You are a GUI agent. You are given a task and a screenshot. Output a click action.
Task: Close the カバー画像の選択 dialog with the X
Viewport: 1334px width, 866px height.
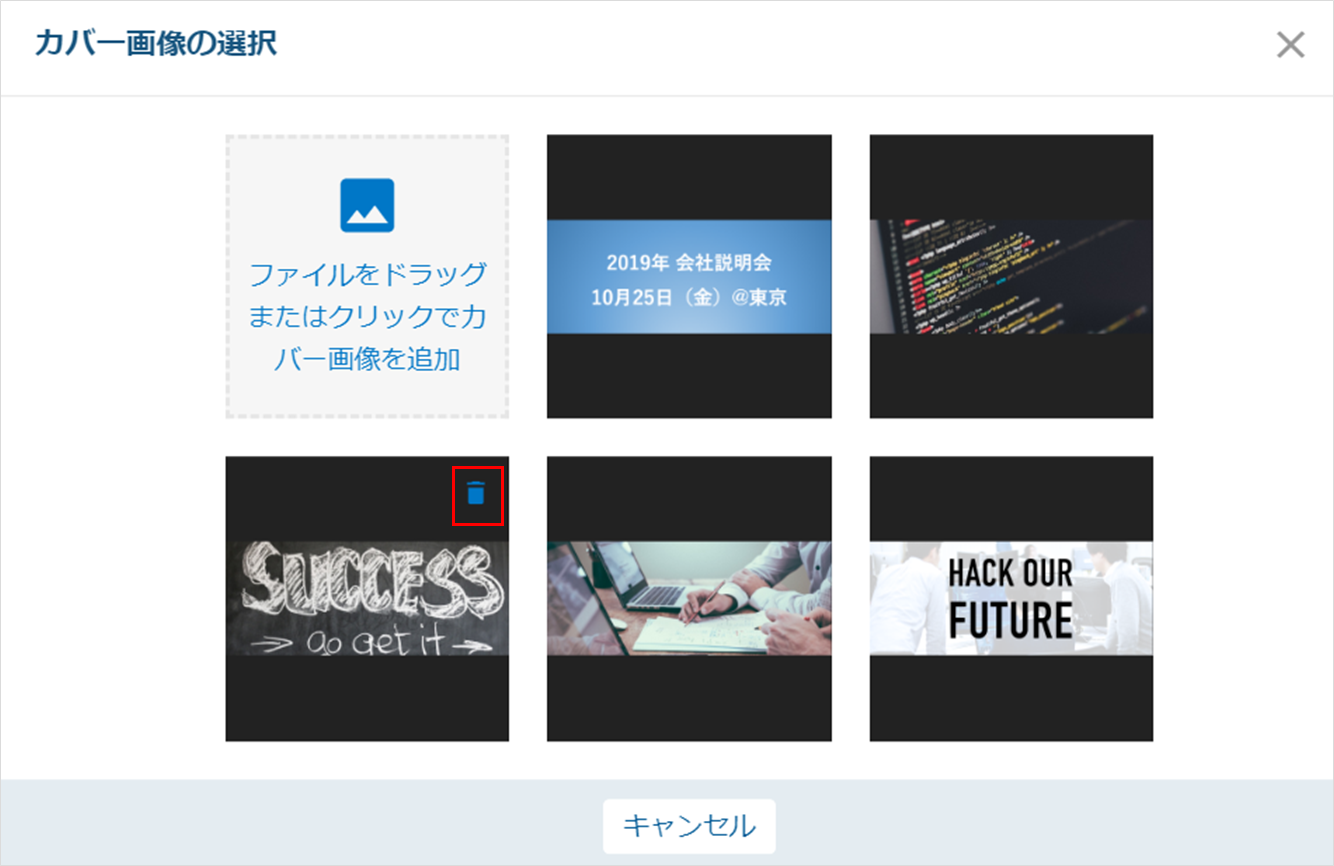click(x=1290, y=45)
